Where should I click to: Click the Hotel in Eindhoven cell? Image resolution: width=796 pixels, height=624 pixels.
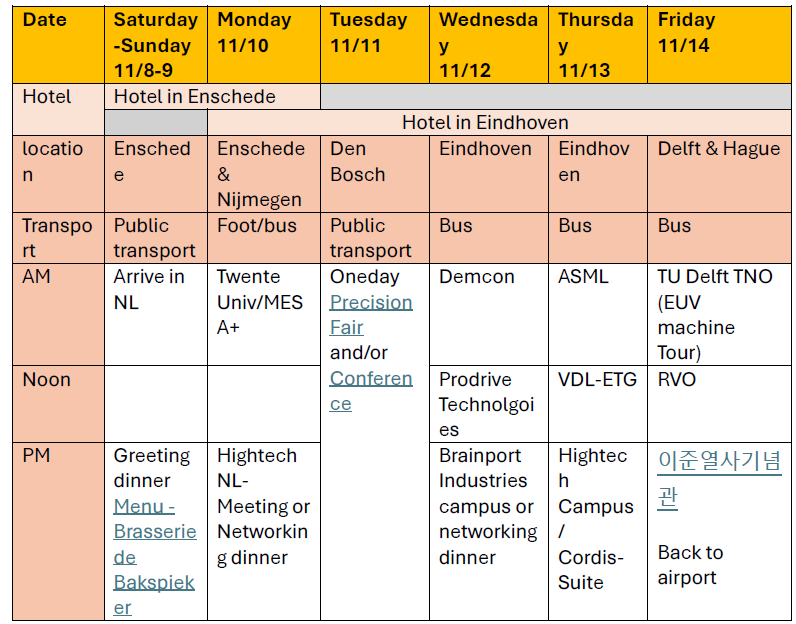pyautogui.click(x=499, y=122)
